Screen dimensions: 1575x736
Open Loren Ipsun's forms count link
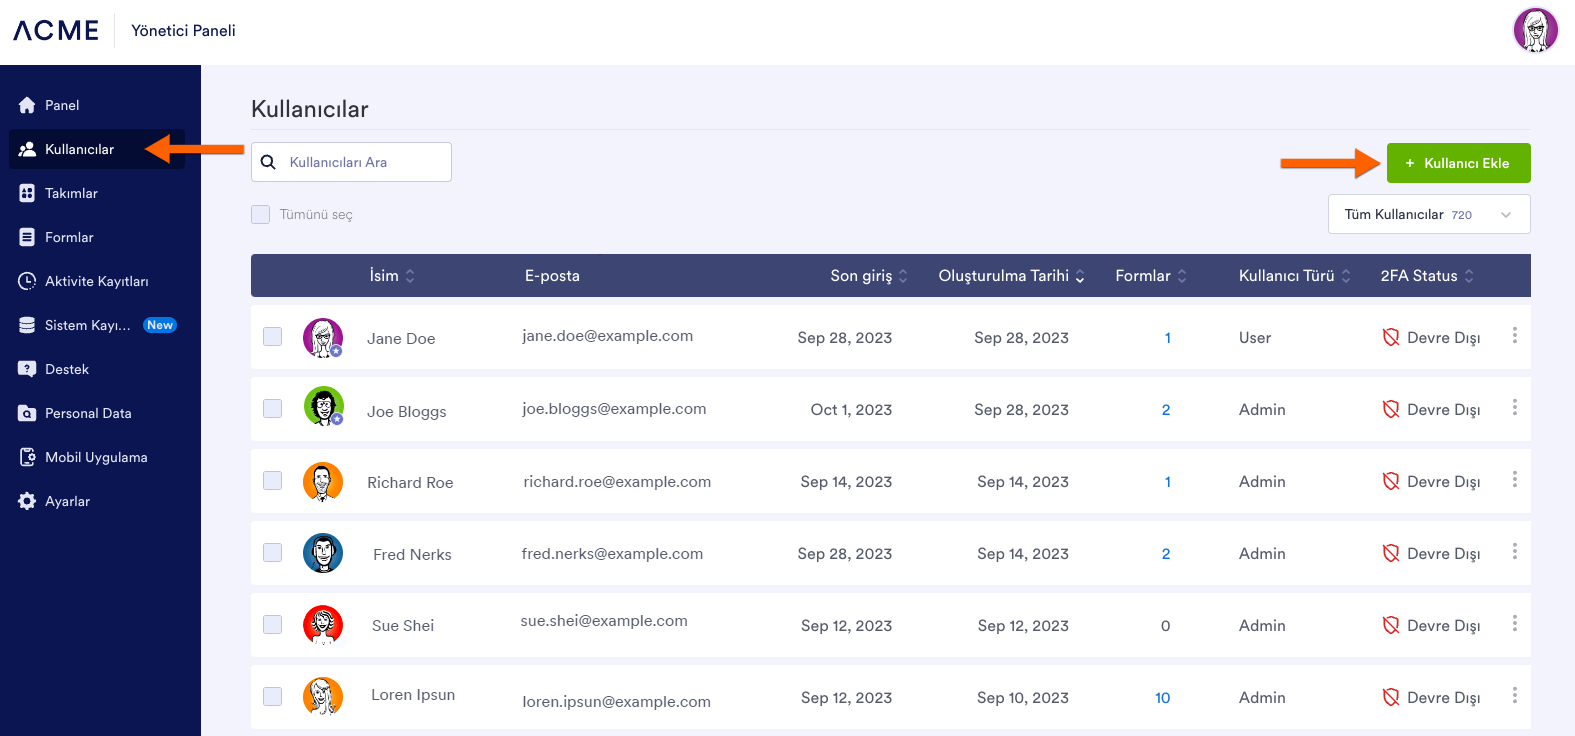(1162, 698)
